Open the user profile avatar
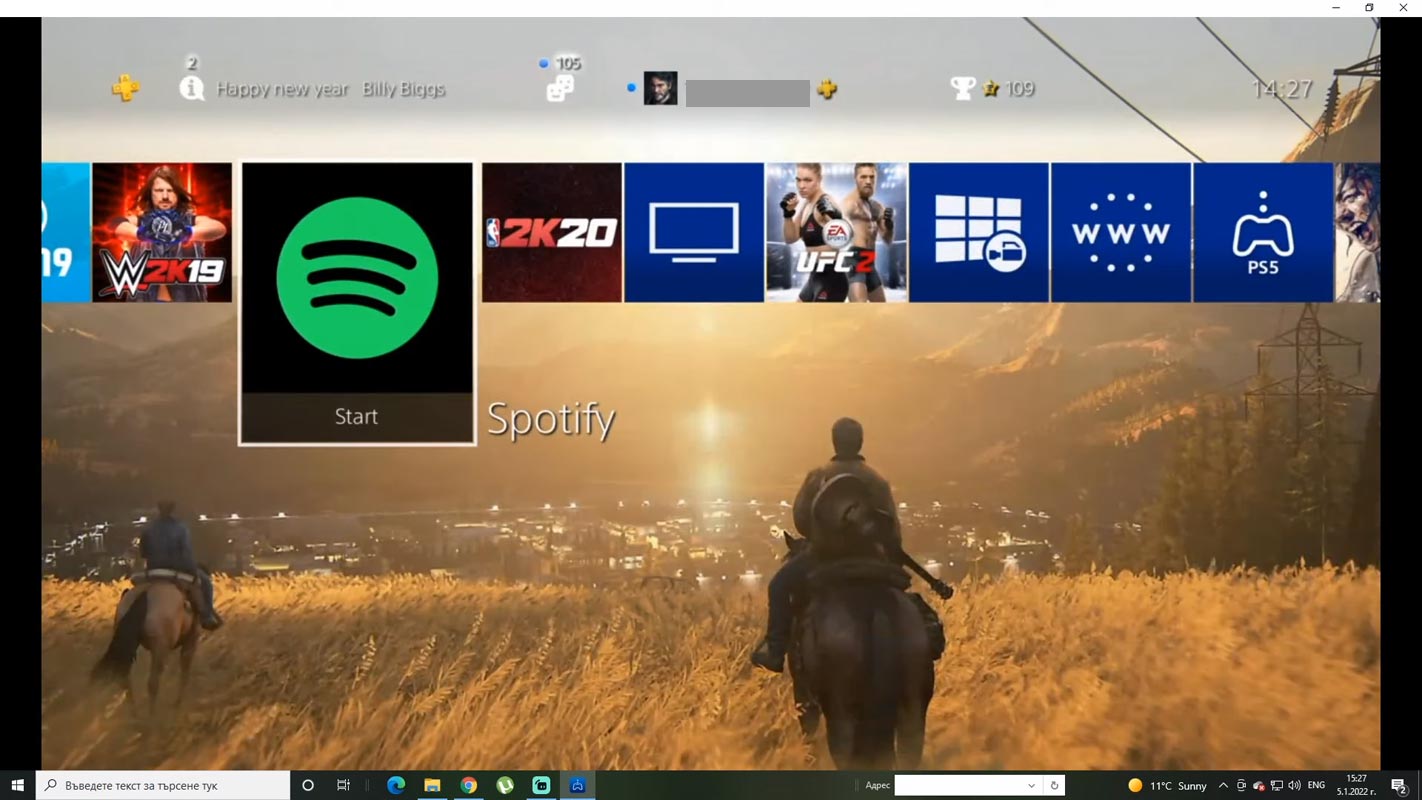This screenshot has width=1422, height=800. coord(660,88)
